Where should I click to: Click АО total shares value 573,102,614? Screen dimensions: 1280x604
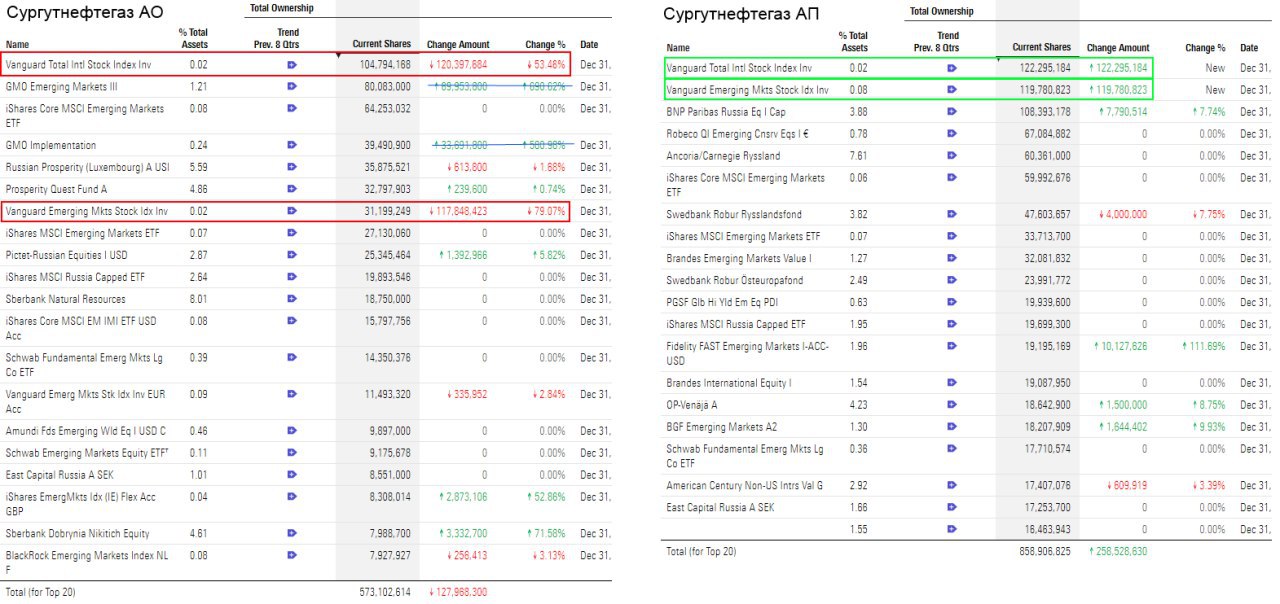(x=385, y=592)
